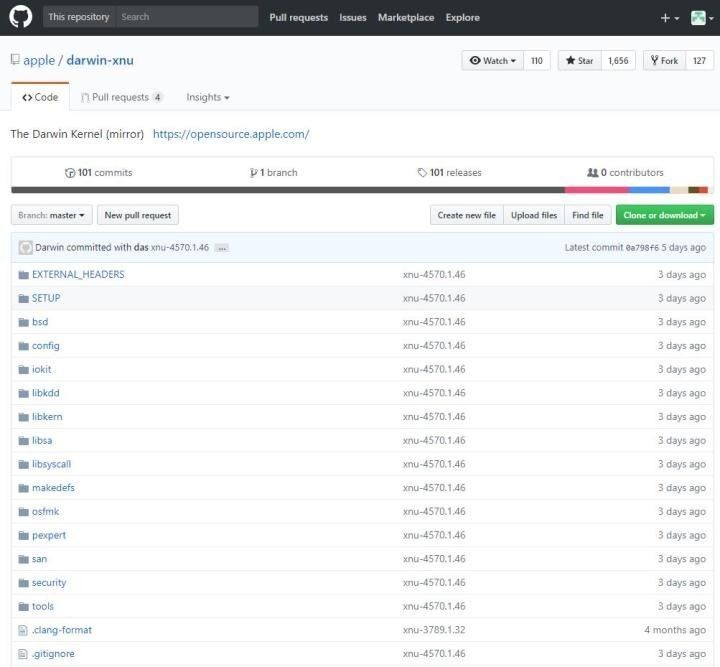Image resolution: width=720 pixels, height=667 pixels.
Task: Click the osfmk folder icon
Action: coord(23,512)
